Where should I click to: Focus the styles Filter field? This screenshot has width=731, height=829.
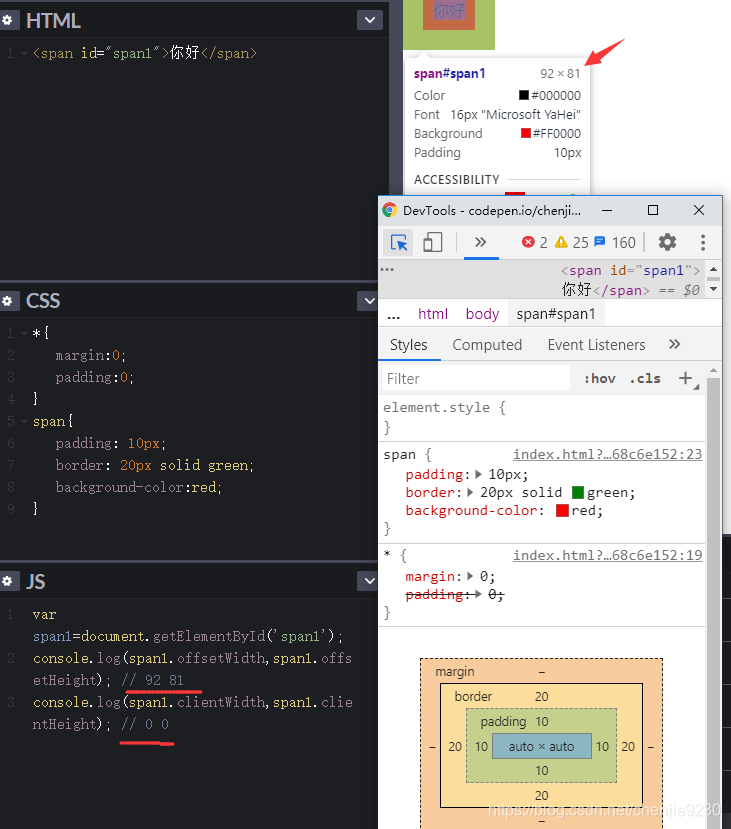[x=476, y=379]
